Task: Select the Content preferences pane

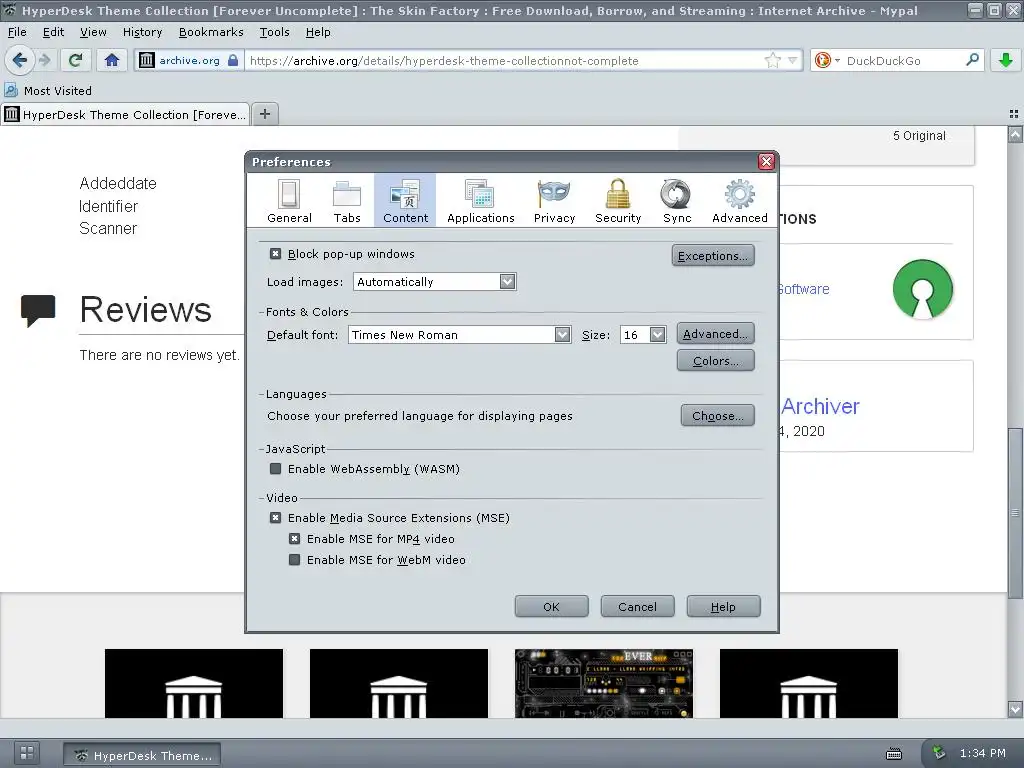Action: pyautogui.click(x=405, y=200)
